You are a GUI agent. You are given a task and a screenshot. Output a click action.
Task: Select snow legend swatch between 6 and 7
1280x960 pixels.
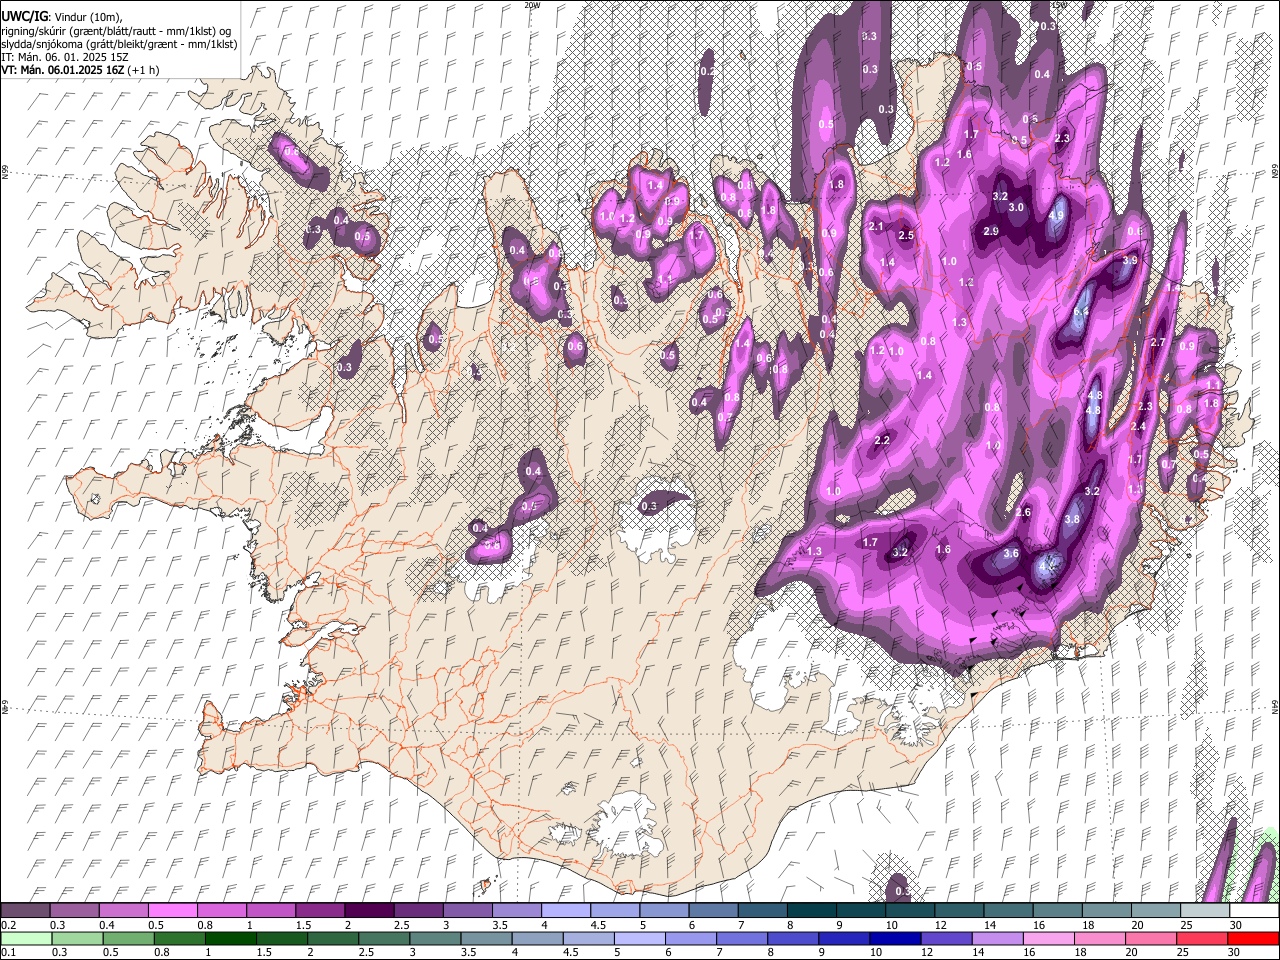pyautogui.click(x=714, y=911)
